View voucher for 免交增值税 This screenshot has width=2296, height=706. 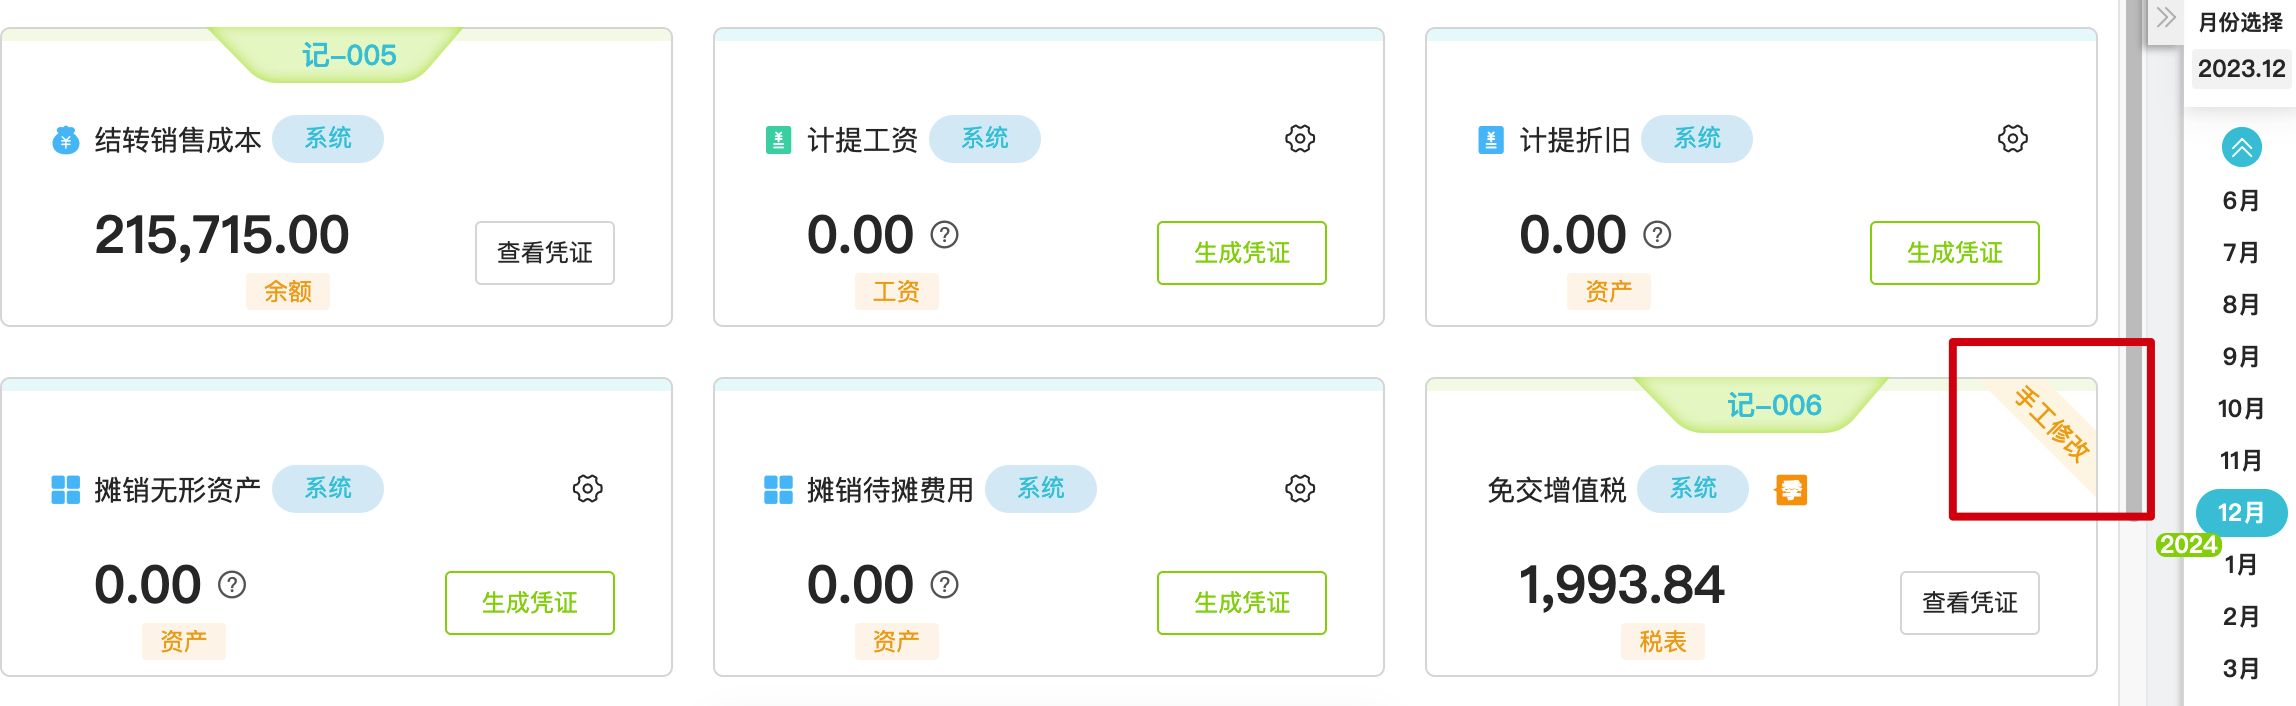(x=1969, y=603)
